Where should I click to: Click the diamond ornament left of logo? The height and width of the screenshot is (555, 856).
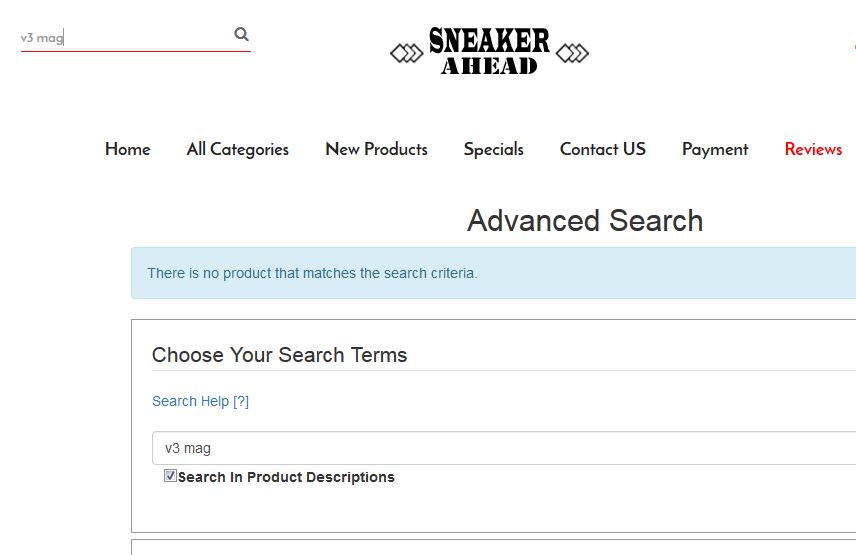[407, 53]
